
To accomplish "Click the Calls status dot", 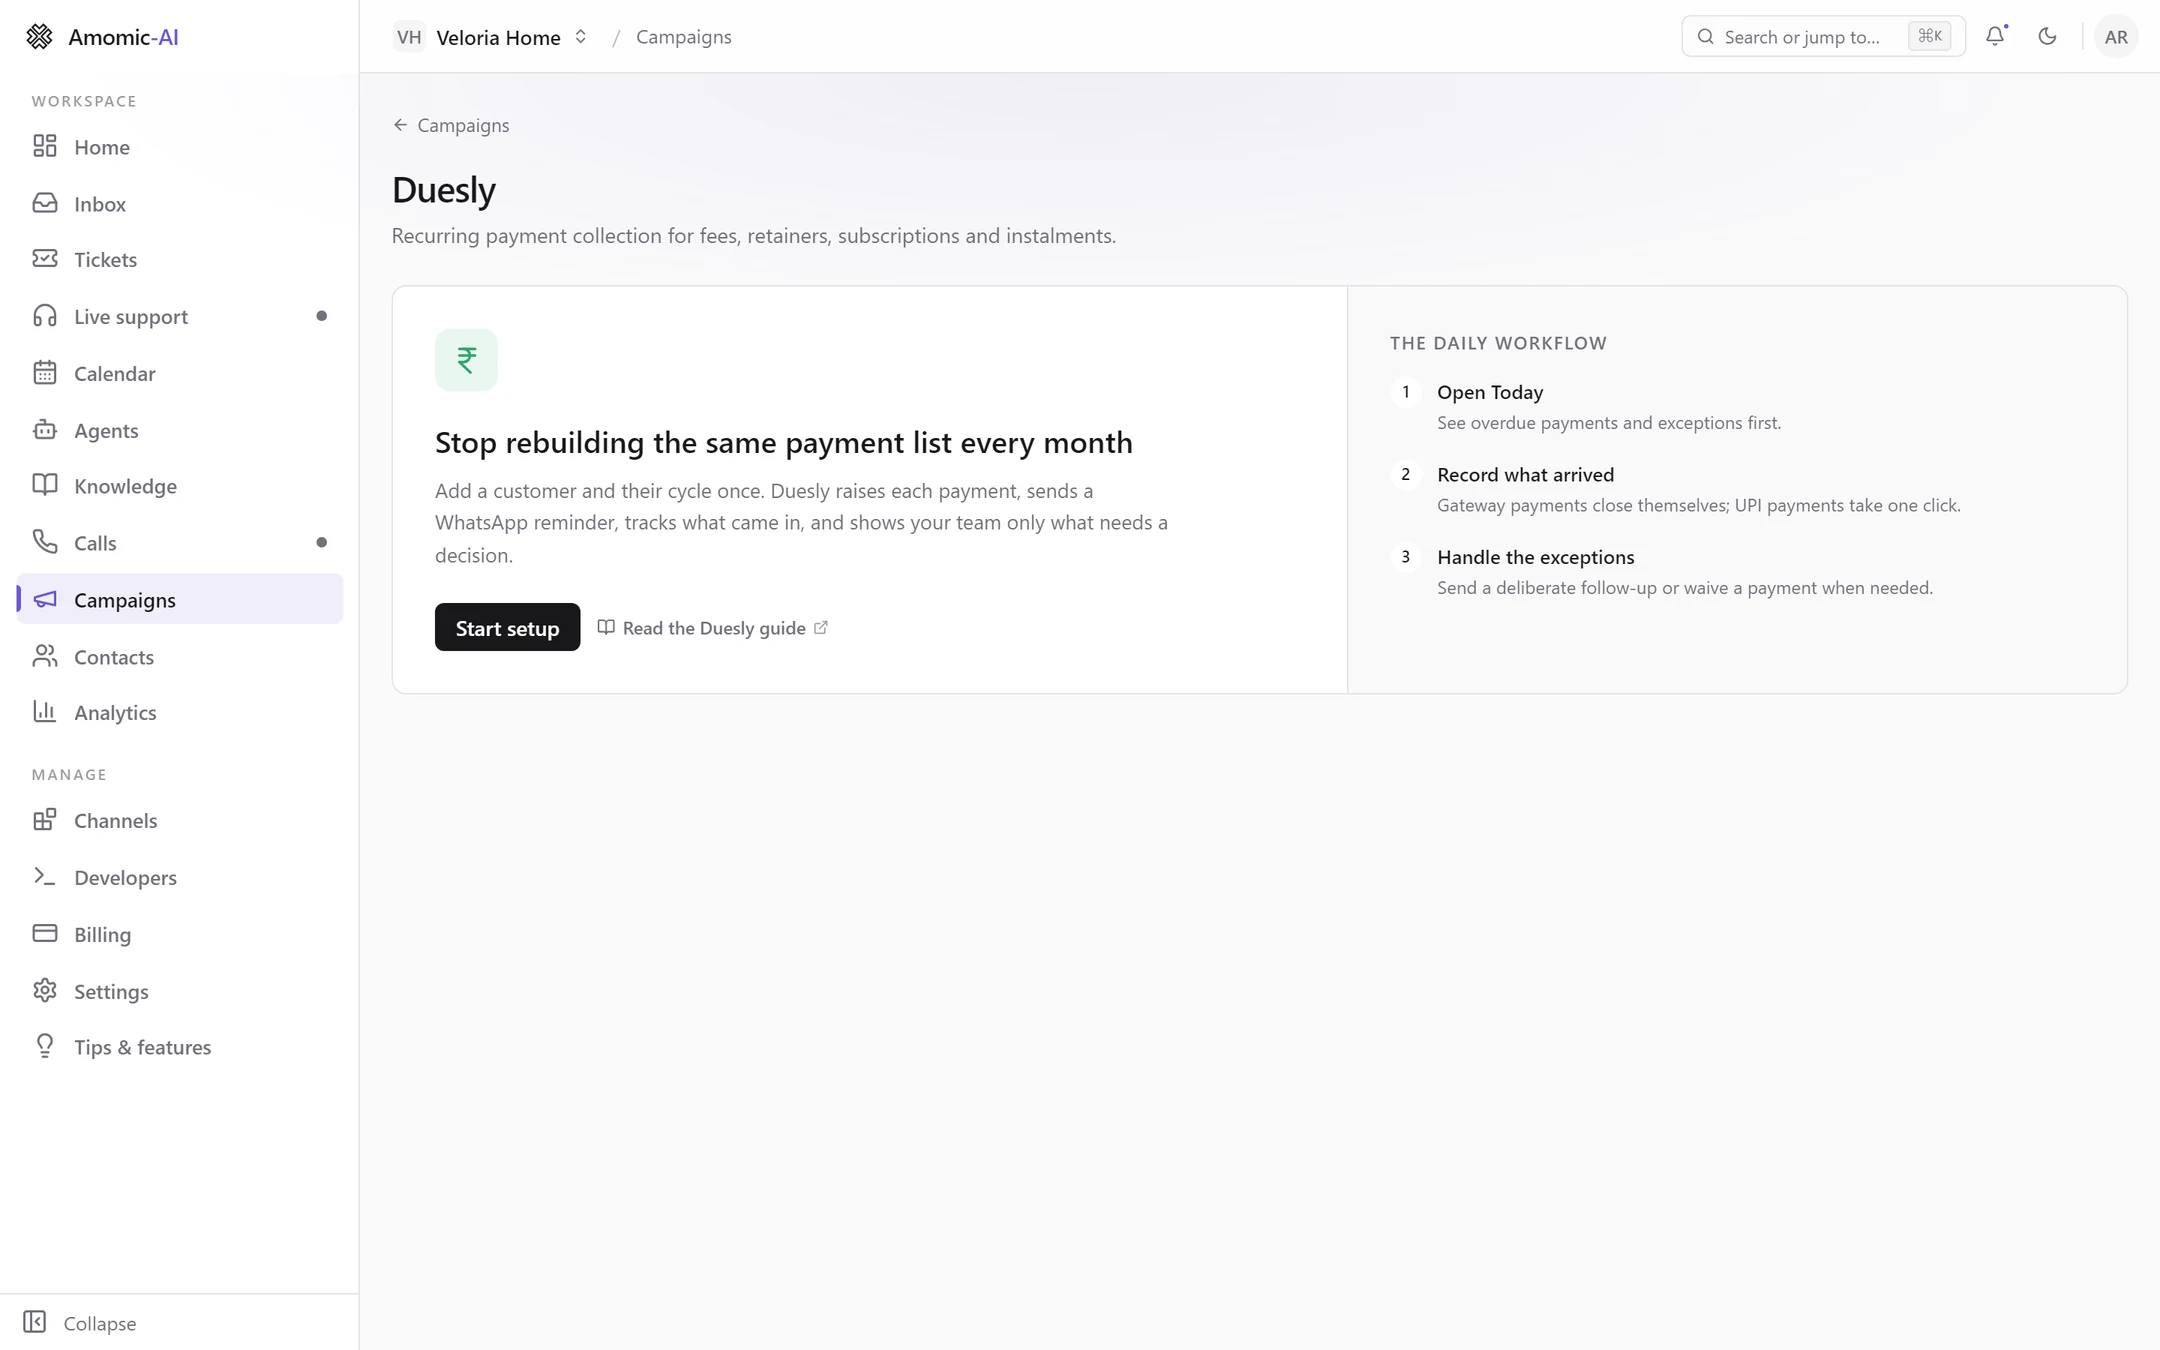I will (x=321, y=542).
